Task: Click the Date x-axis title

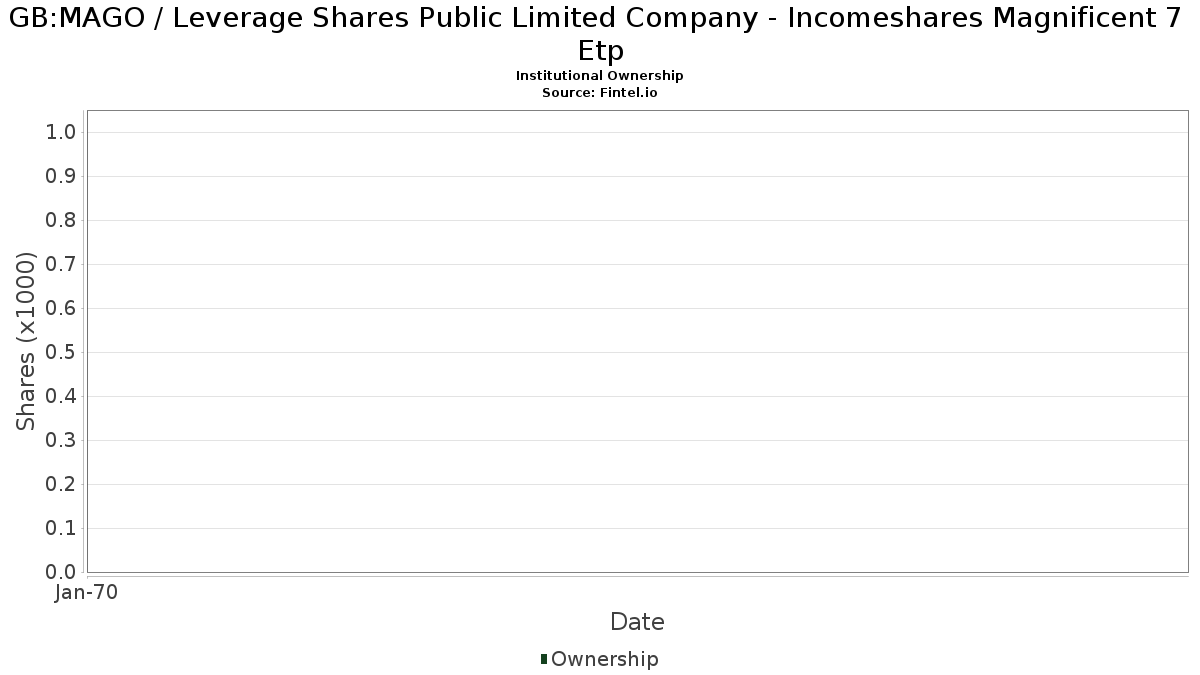Action: pos(637,622)
